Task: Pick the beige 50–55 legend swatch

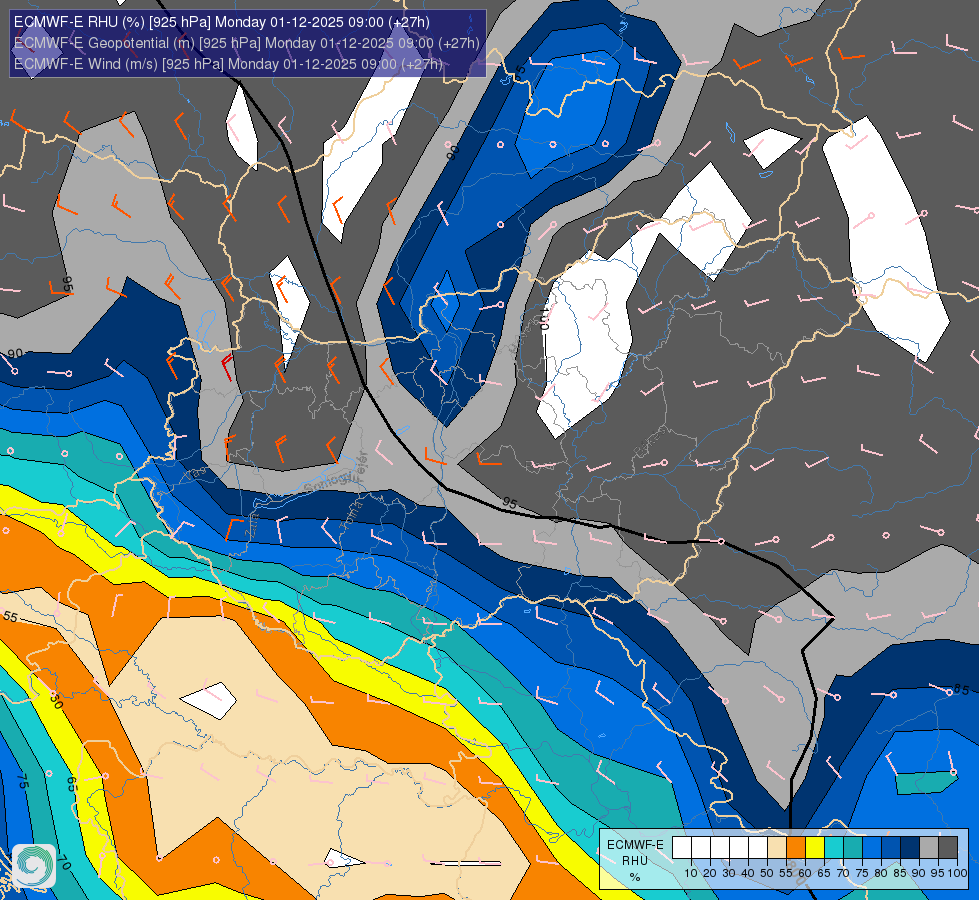Action: pos(777,848)
